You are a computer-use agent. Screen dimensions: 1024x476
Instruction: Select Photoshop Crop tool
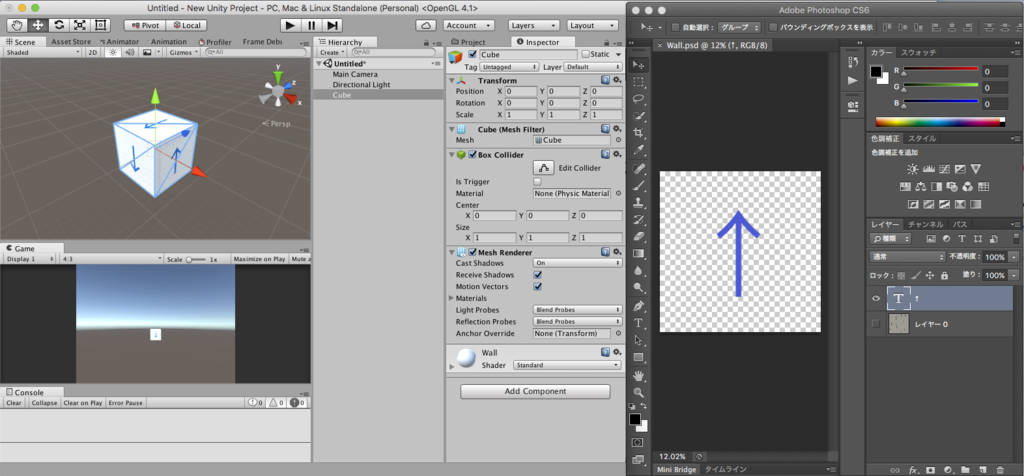click(x=639, y=133)
